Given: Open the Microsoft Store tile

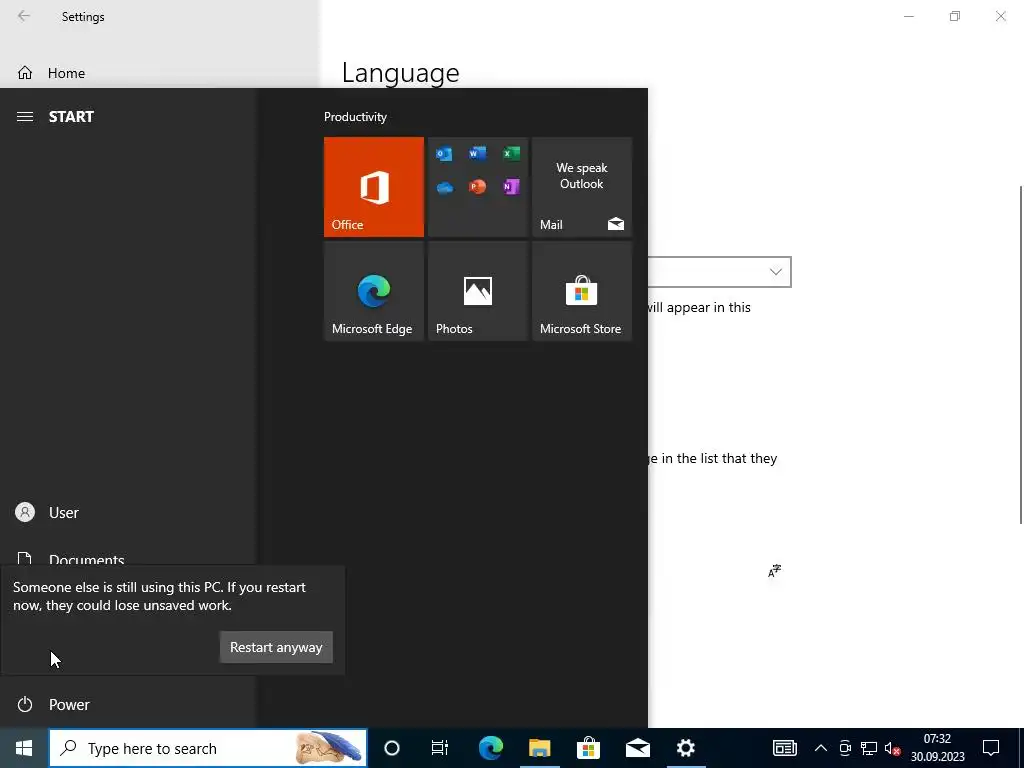Looking at the screenshot, I should tap(582, 291).
